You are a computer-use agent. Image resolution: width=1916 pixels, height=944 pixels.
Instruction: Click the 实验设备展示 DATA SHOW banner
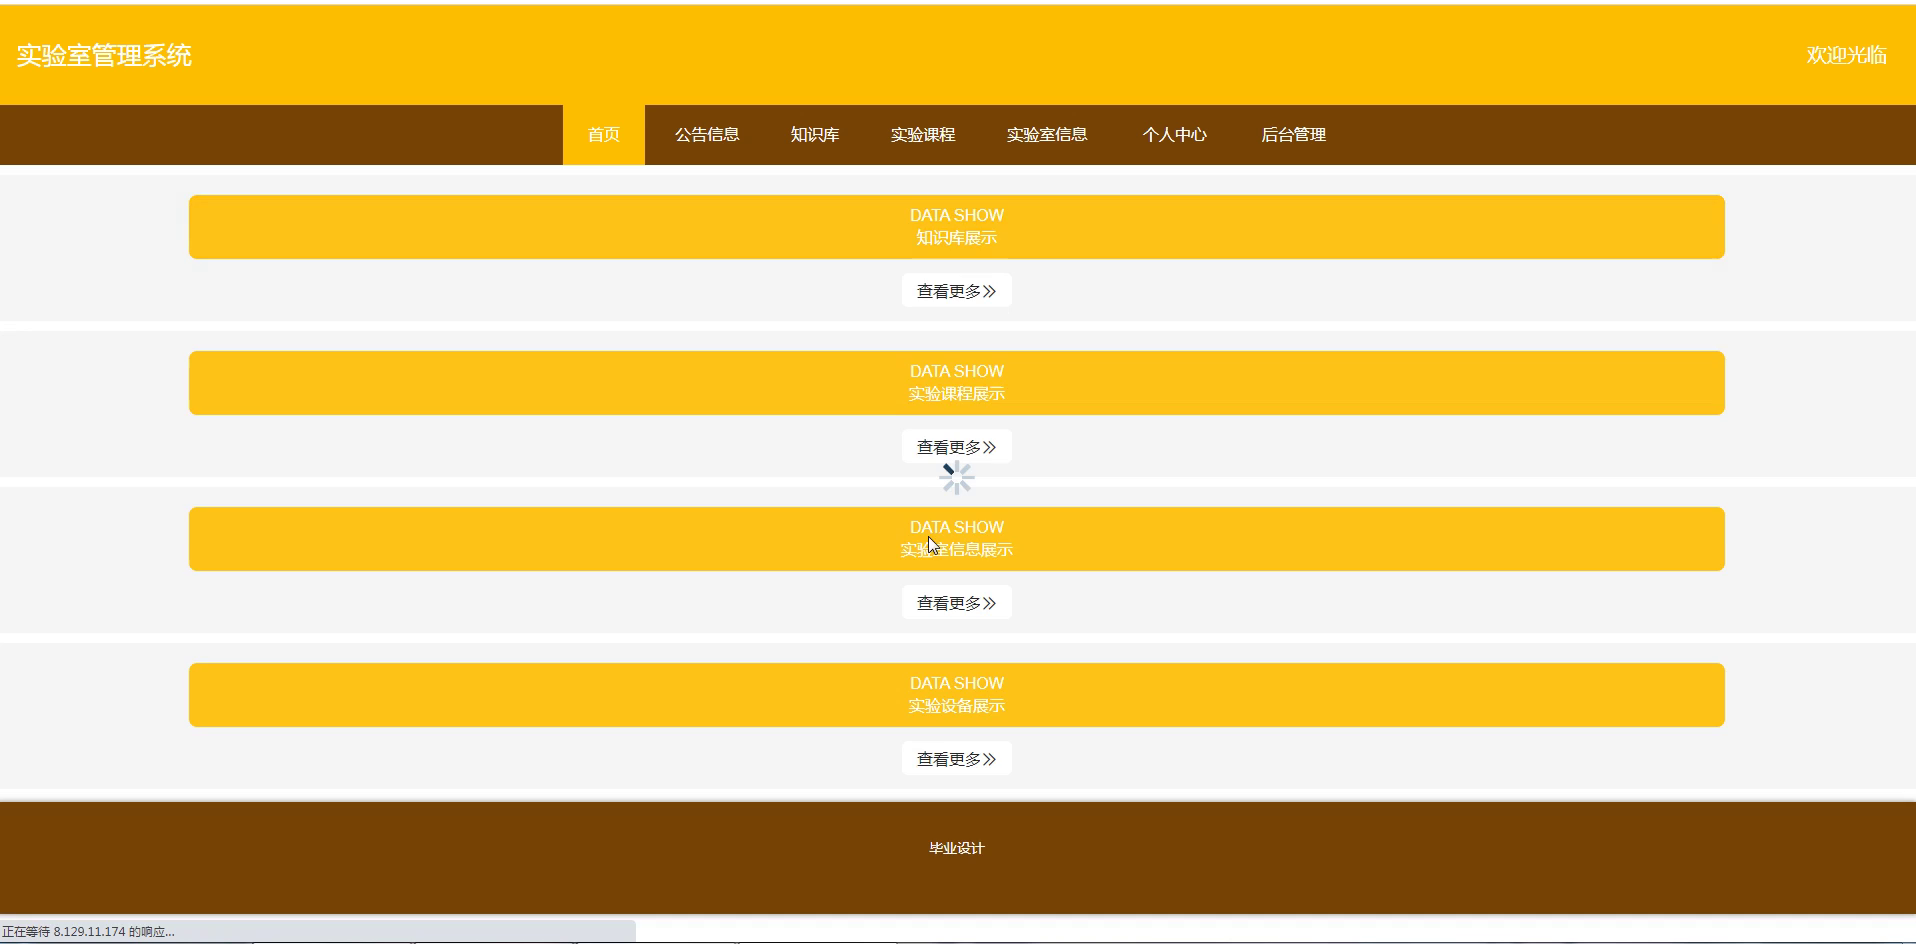point(957,695)
